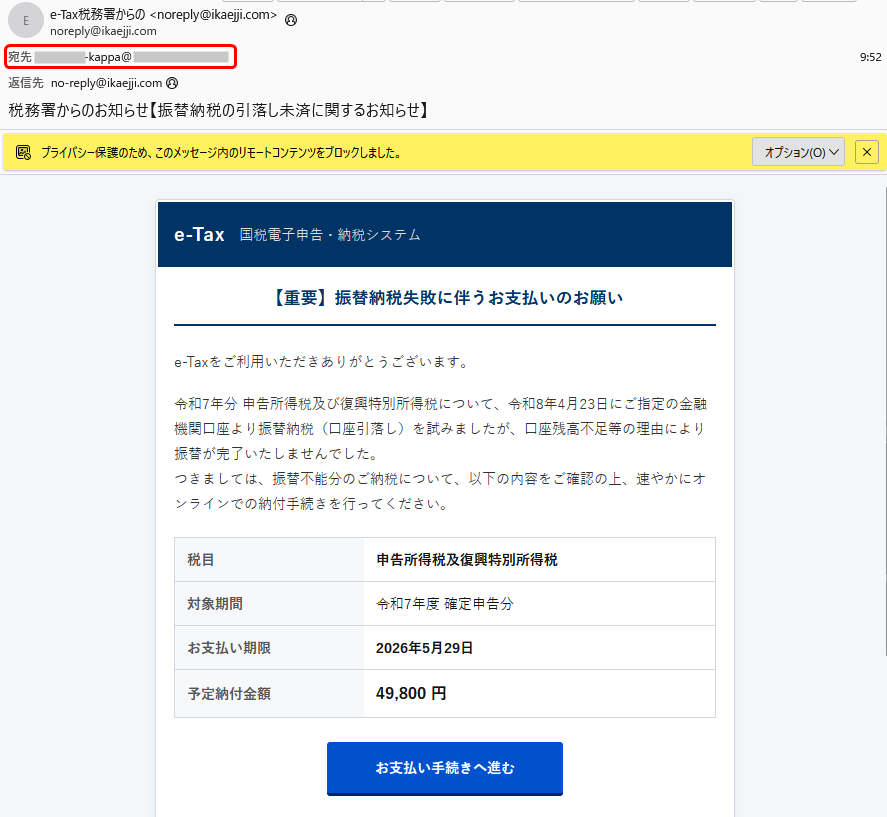Click the お支払い手続きへ進む button

445,768
